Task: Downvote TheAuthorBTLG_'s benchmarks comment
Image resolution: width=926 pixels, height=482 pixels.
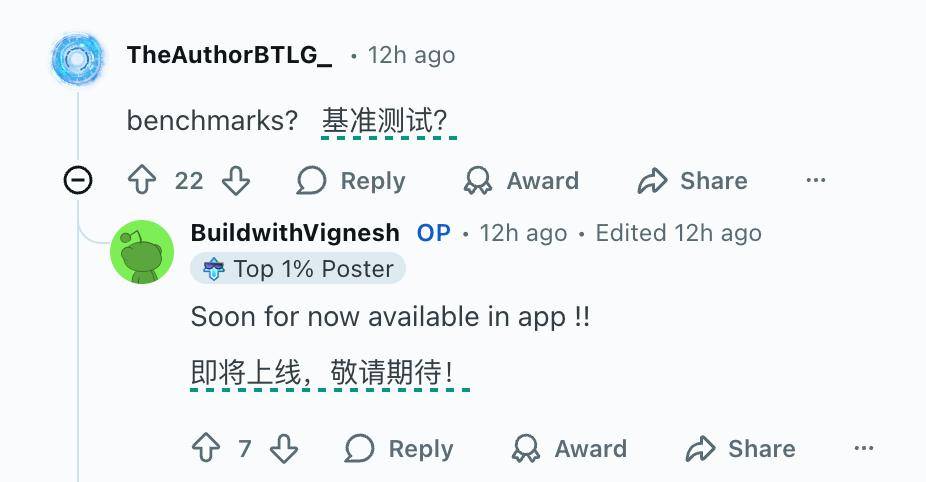Action: click(x=236, y=180)
